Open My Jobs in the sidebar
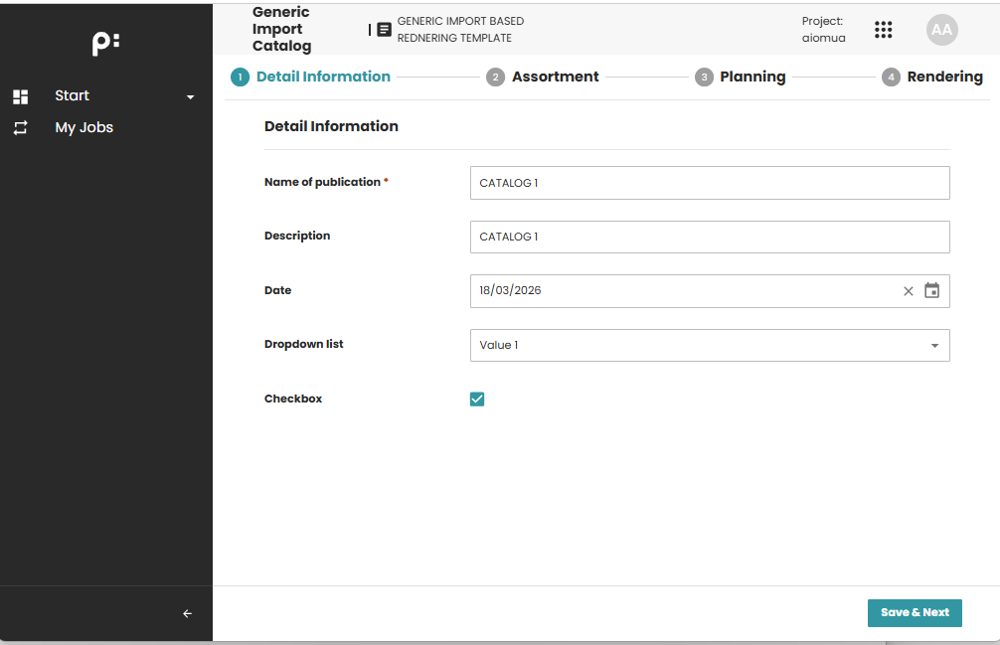Screen dimensions: 1000x645 click(84, 128)
